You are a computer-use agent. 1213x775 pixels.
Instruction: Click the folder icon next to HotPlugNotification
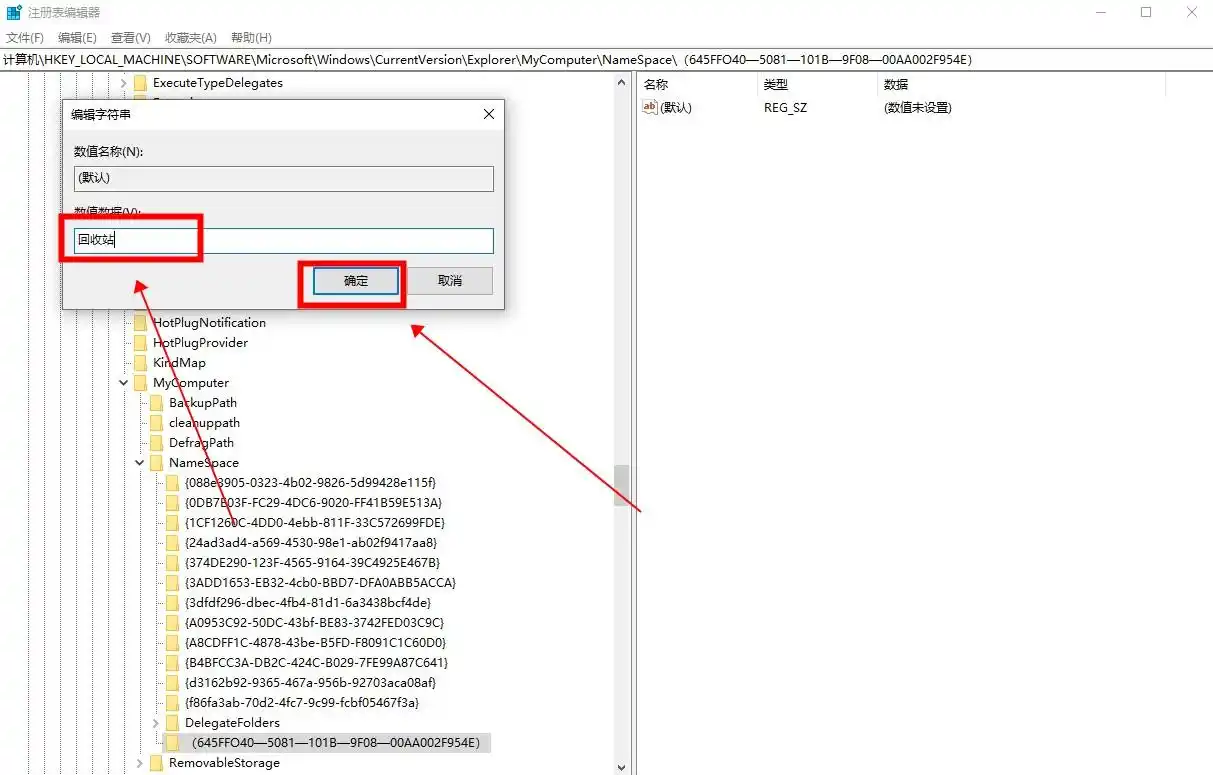(140, 323)
